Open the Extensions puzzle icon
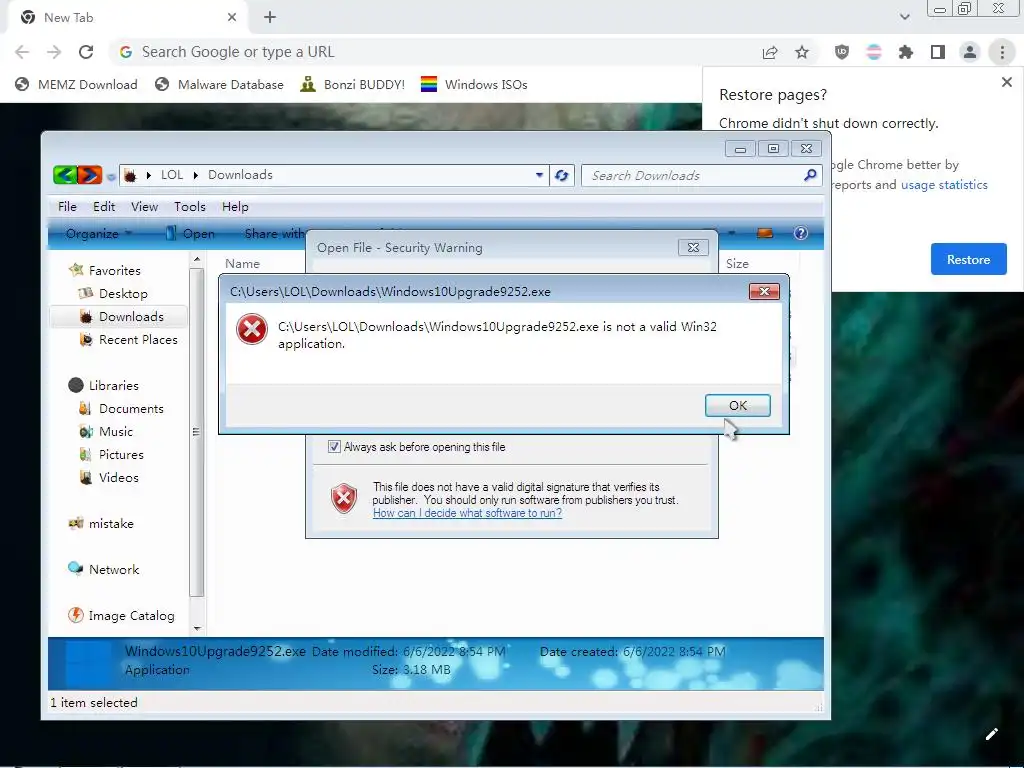Image resolution: width=1024 pixels, height=768 pixels. [x=906, y=52]
